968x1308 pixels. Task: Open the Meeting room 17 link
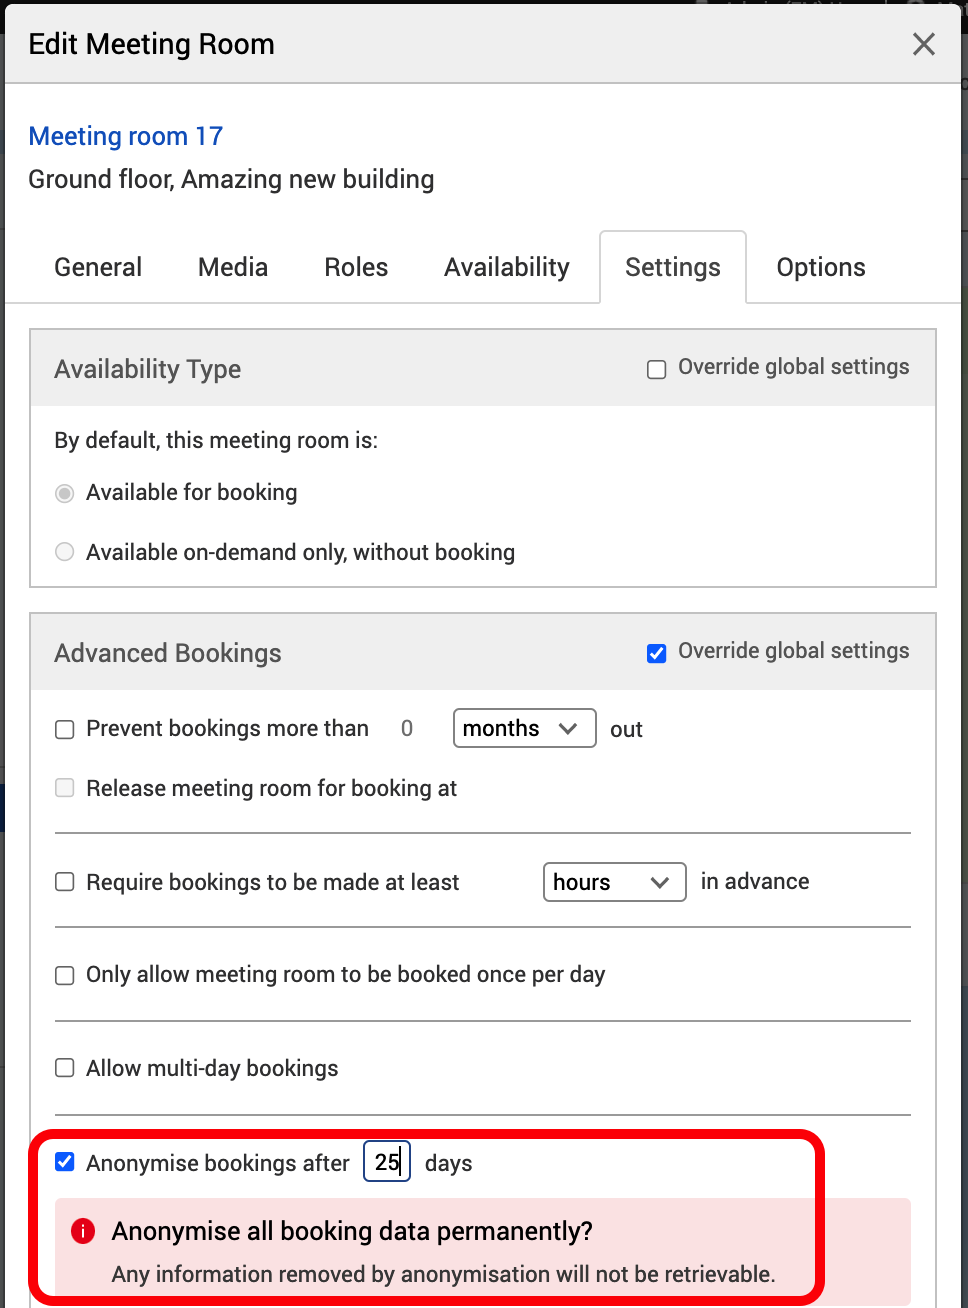(125, 136)
